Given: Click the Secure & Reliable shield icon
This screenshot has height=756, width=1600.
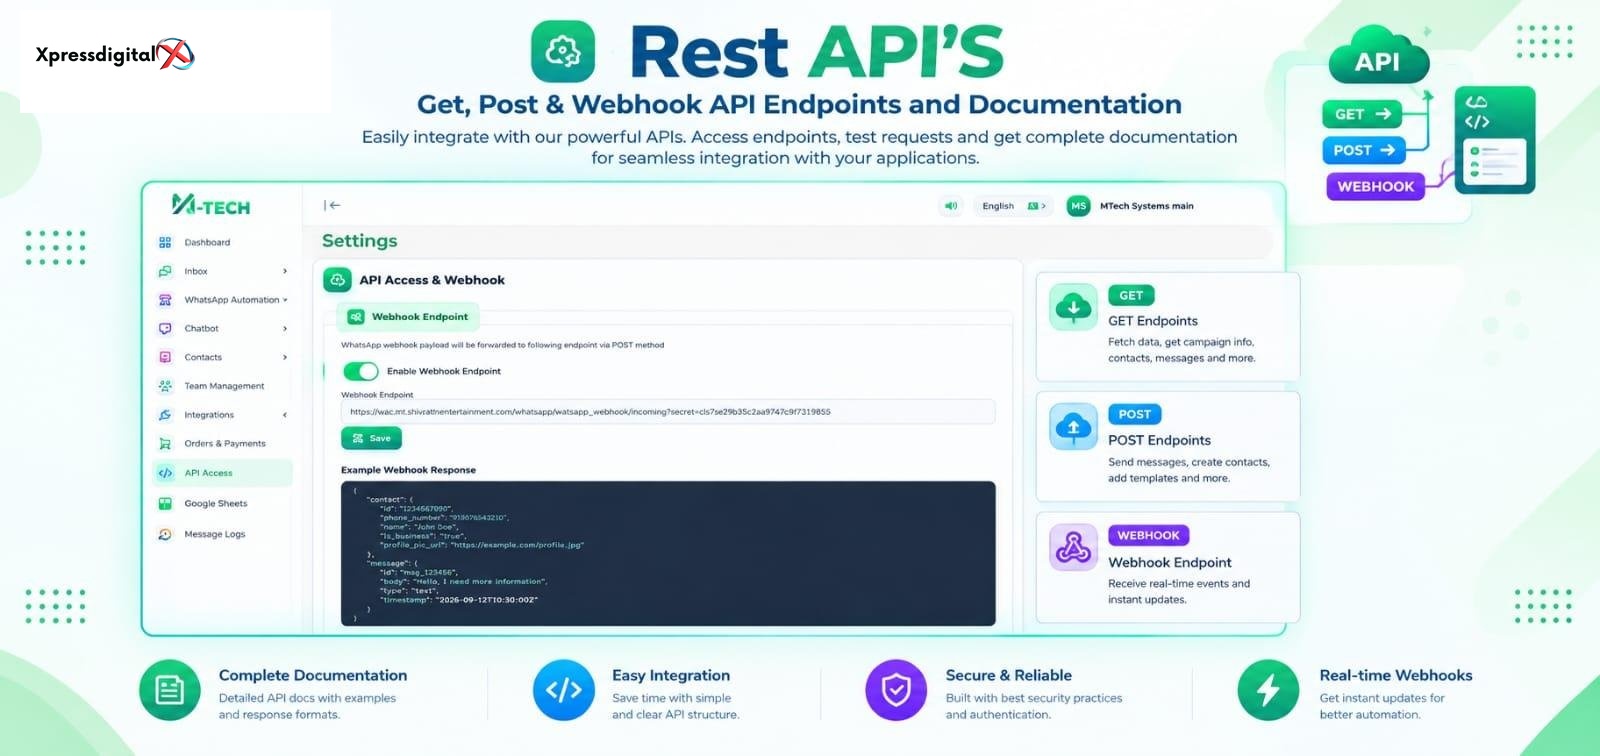Looking at the screenshot, I should pyautogui.click(x=896, y=690).
